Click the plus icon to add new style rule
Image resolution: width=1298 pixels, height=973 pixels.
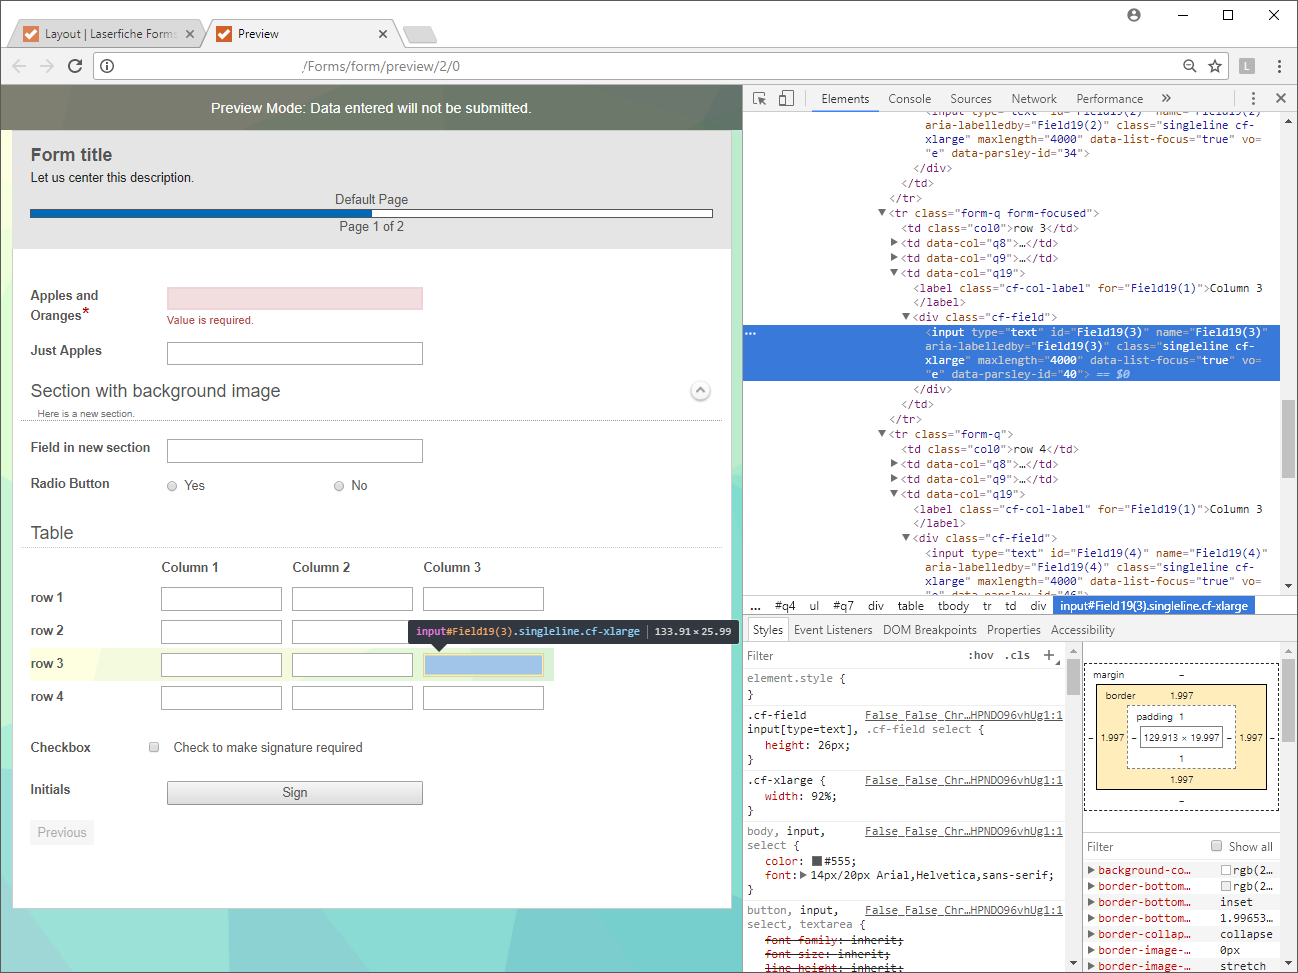click(1048, 655)
